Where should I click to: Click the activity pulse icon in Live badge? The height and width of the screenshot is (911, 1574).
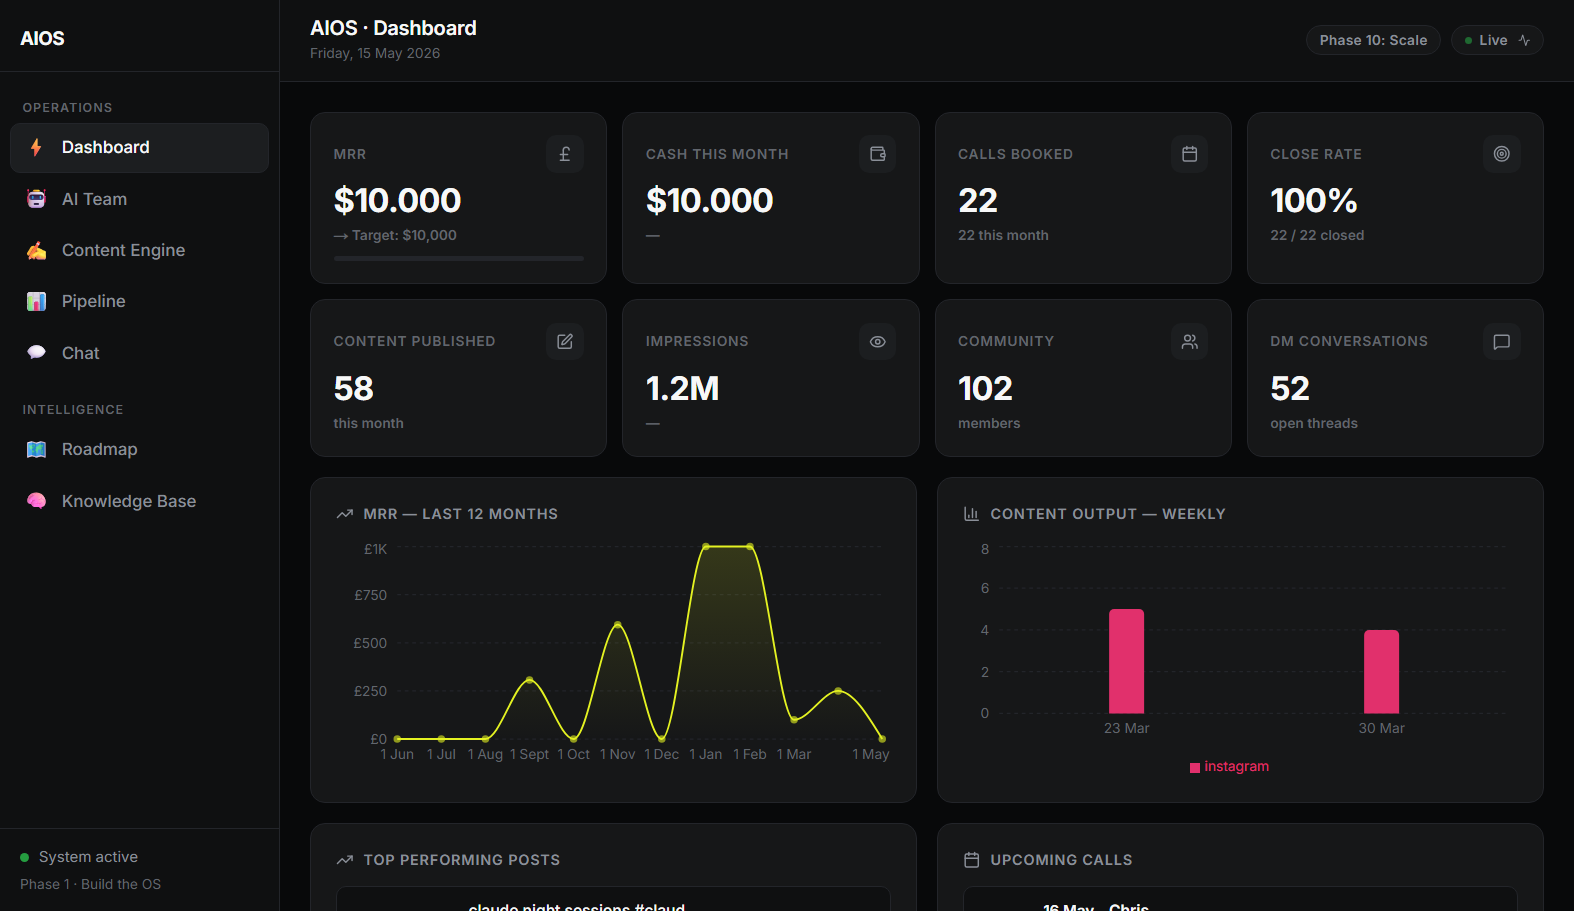pos(1524,40)
